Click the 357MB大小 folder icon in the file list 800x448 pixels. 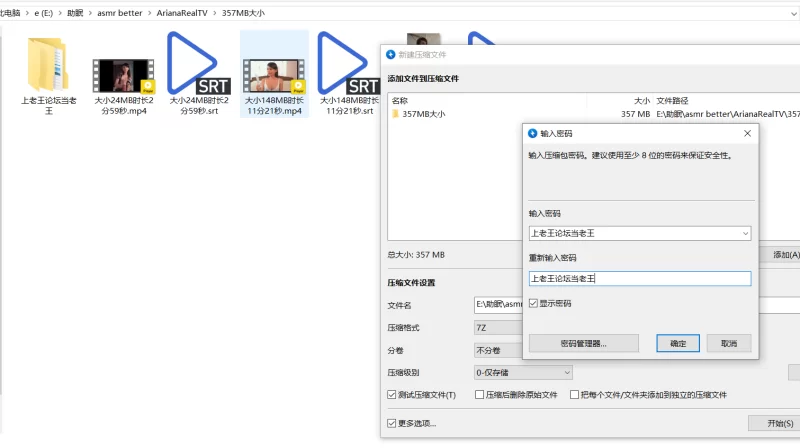396,114
